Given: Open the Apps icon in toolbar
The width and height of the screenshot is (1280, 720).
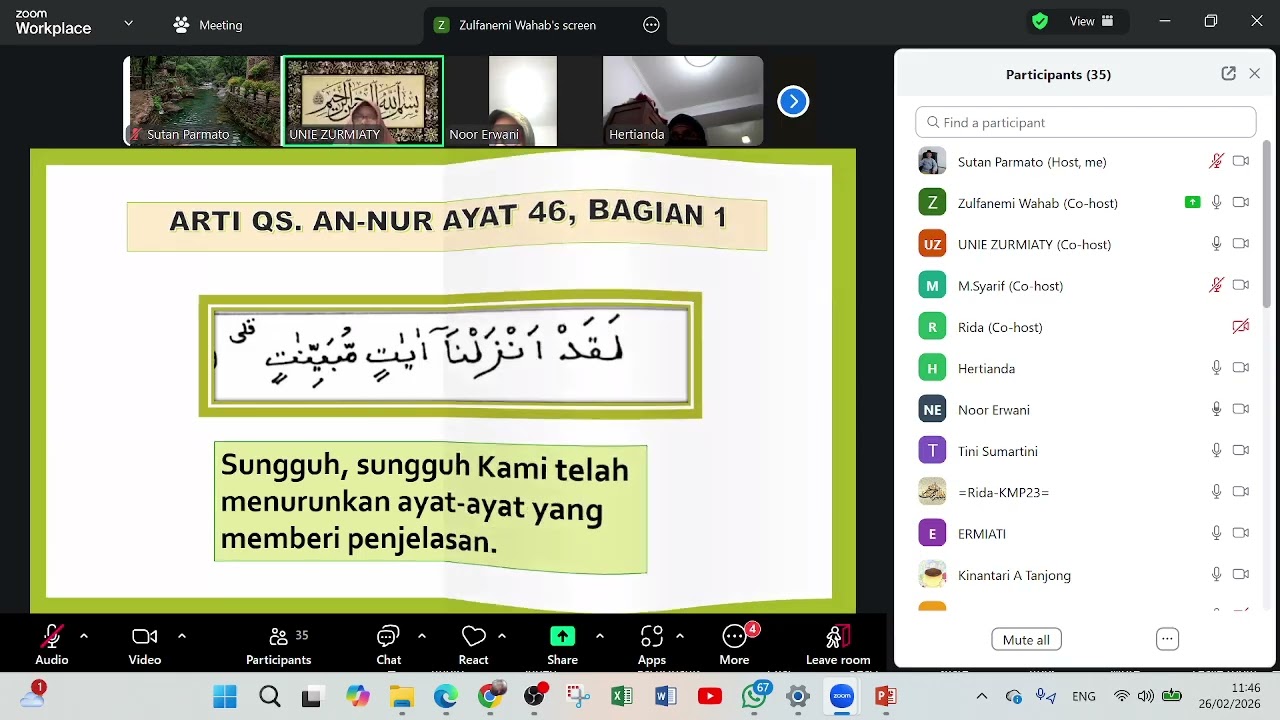Looking at the screenshot, I should 652,637.
